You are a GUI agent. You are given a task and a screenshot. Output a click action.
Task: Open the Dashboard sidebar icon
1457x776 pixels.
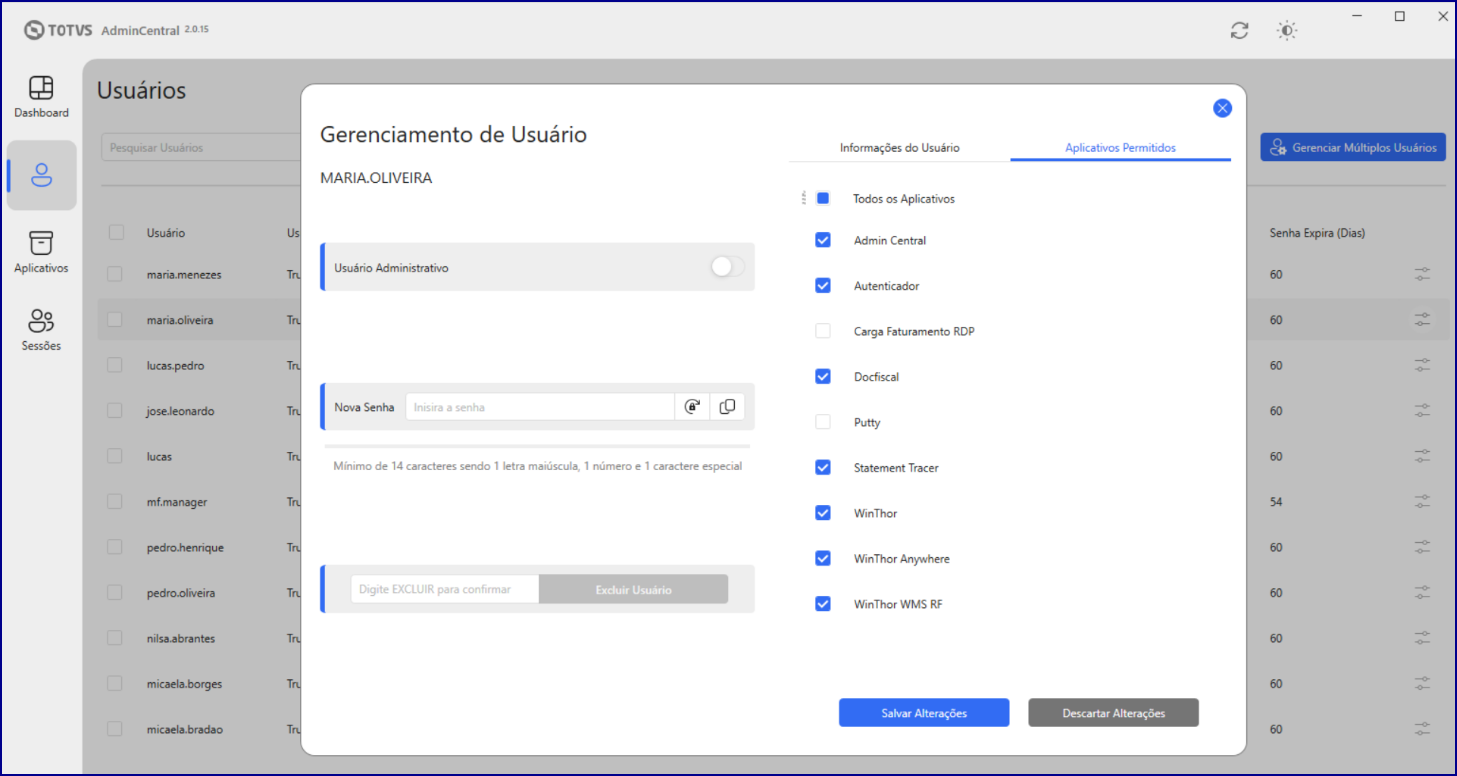pos(41,97)
